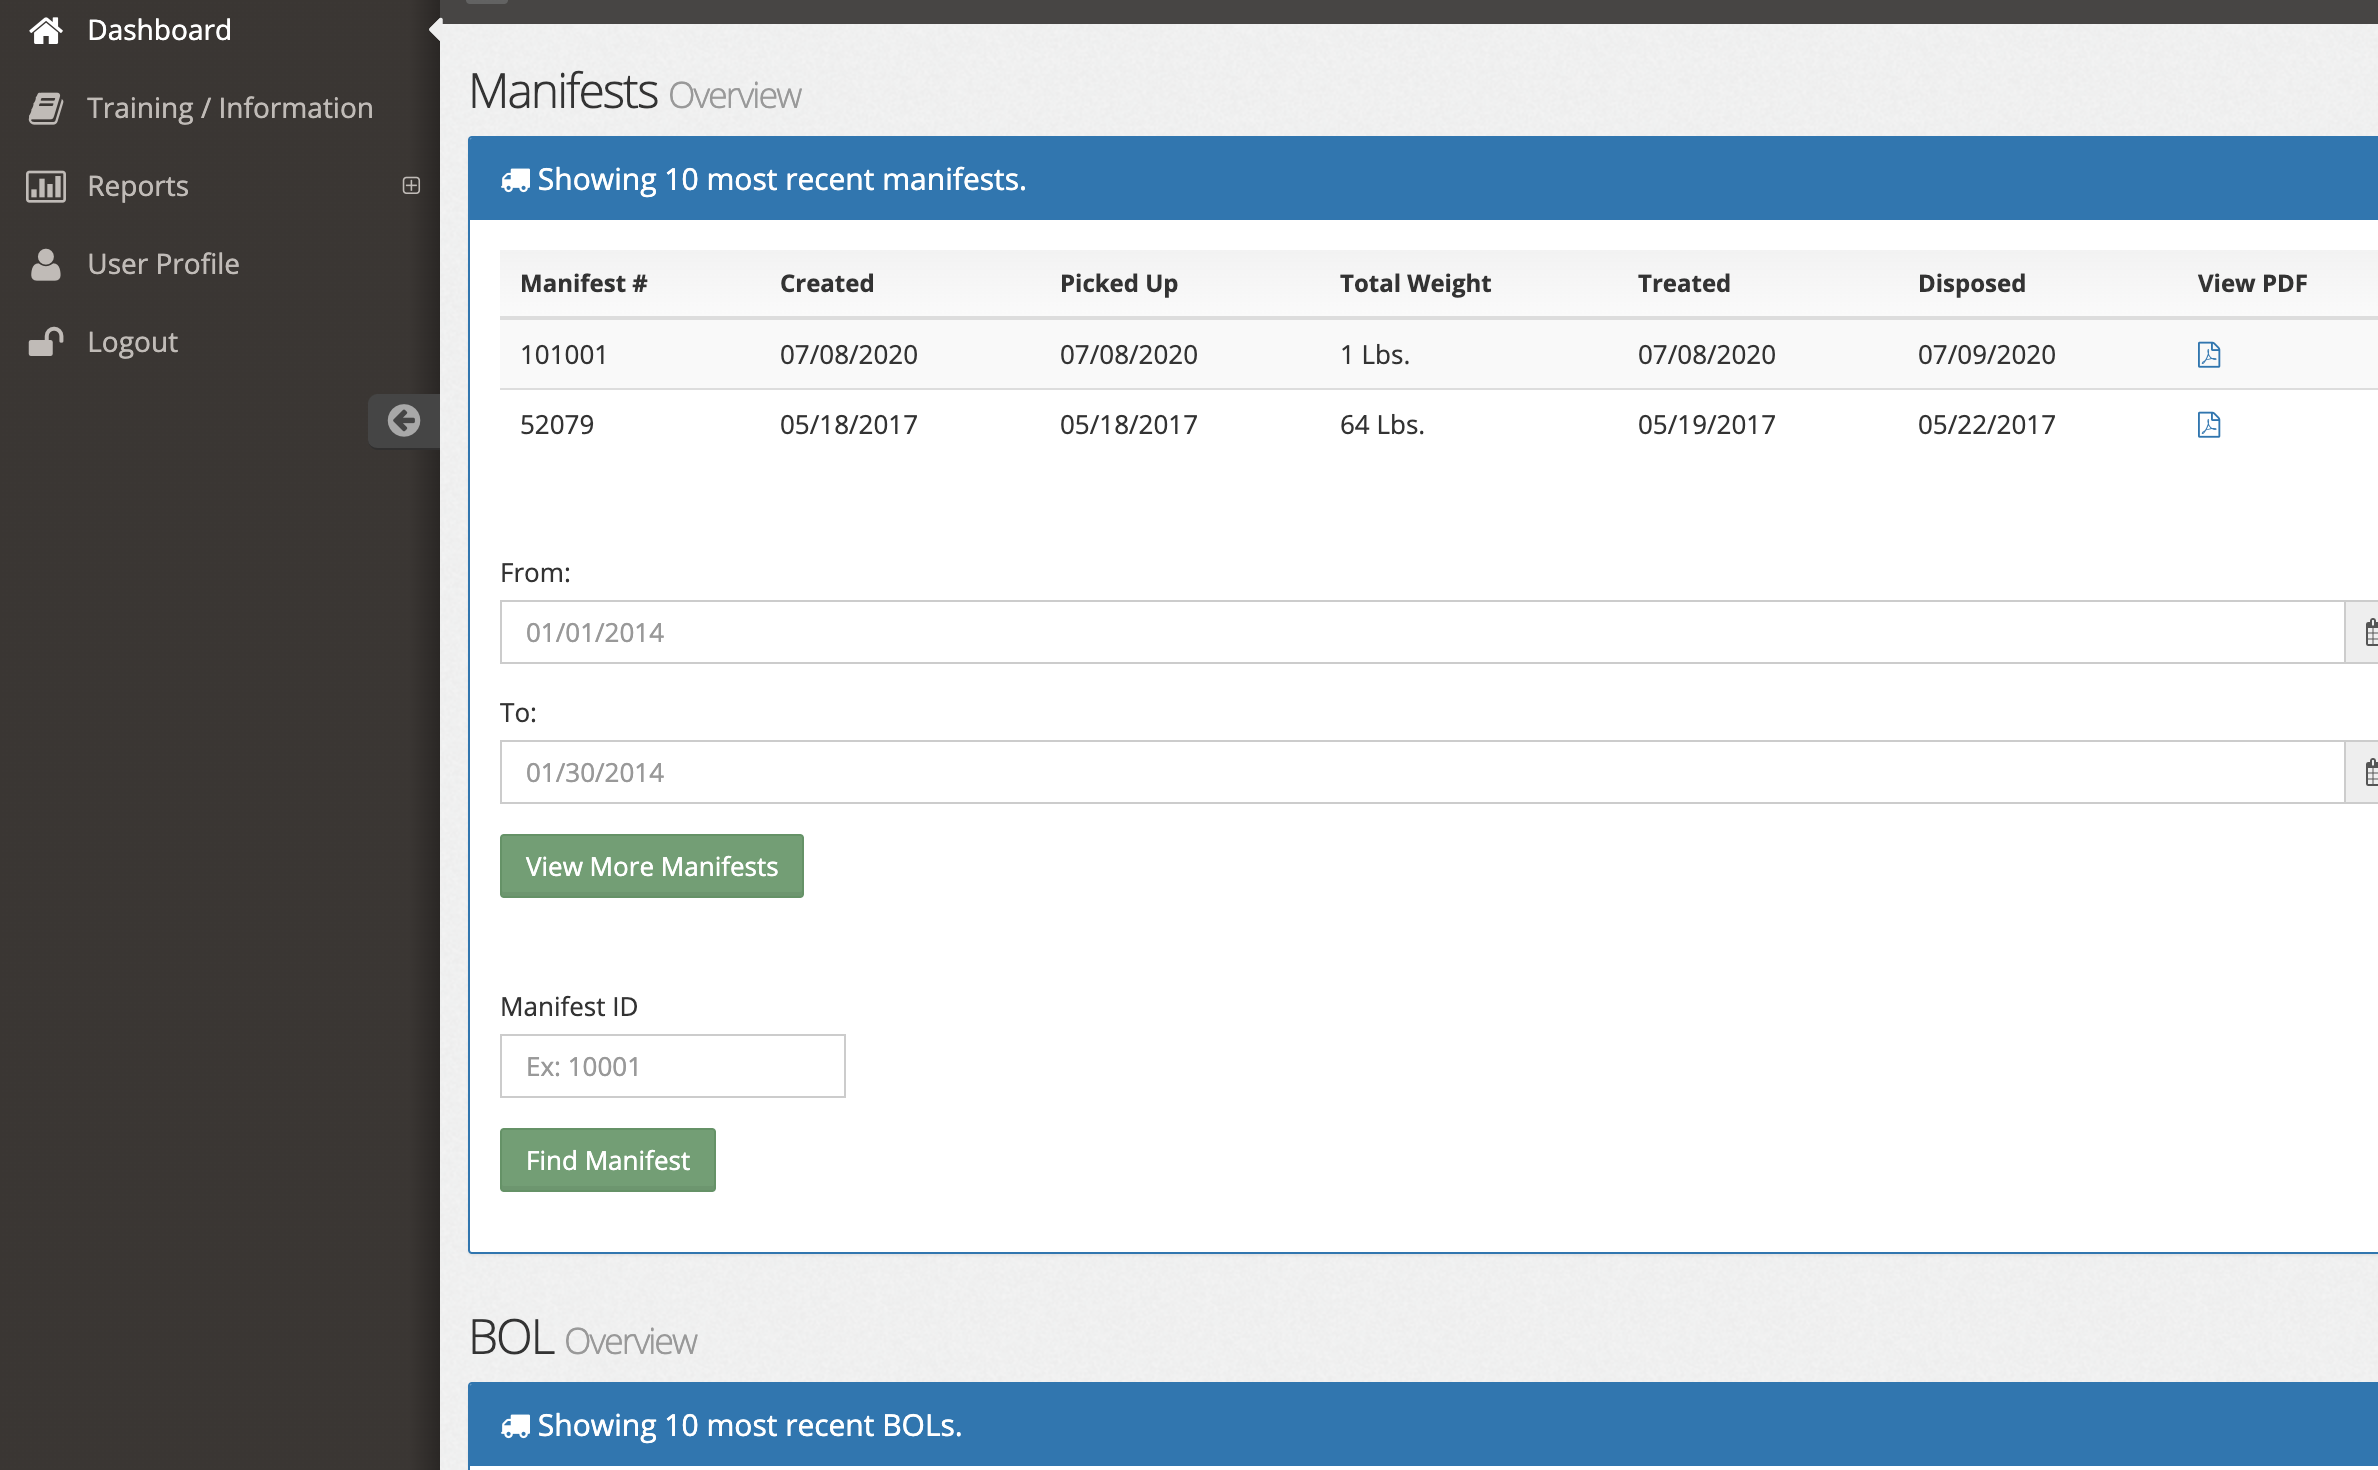Click the BOL Overview heading
Viewport: 2378px width, 1470px height.
[583, 1338]
